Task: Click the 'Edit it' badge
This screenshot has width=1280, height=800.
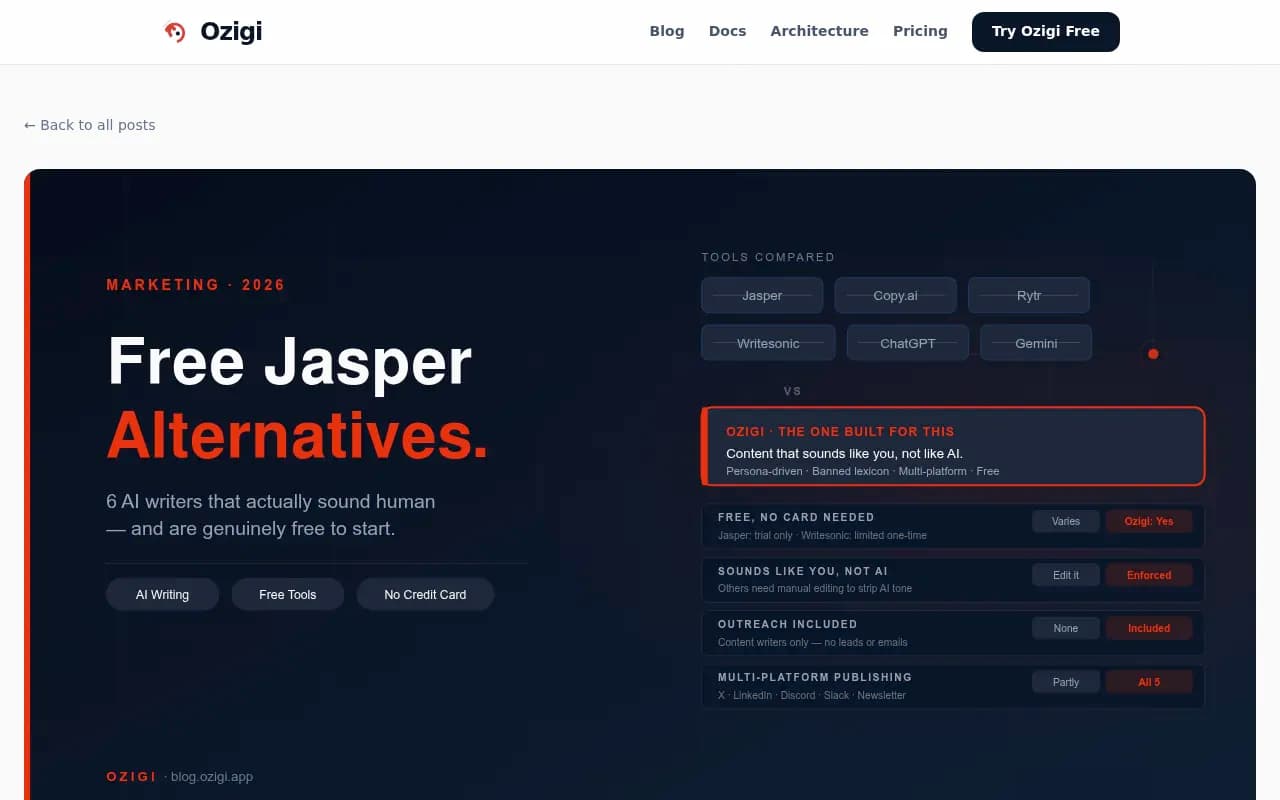Action: tap(1066, 575)
